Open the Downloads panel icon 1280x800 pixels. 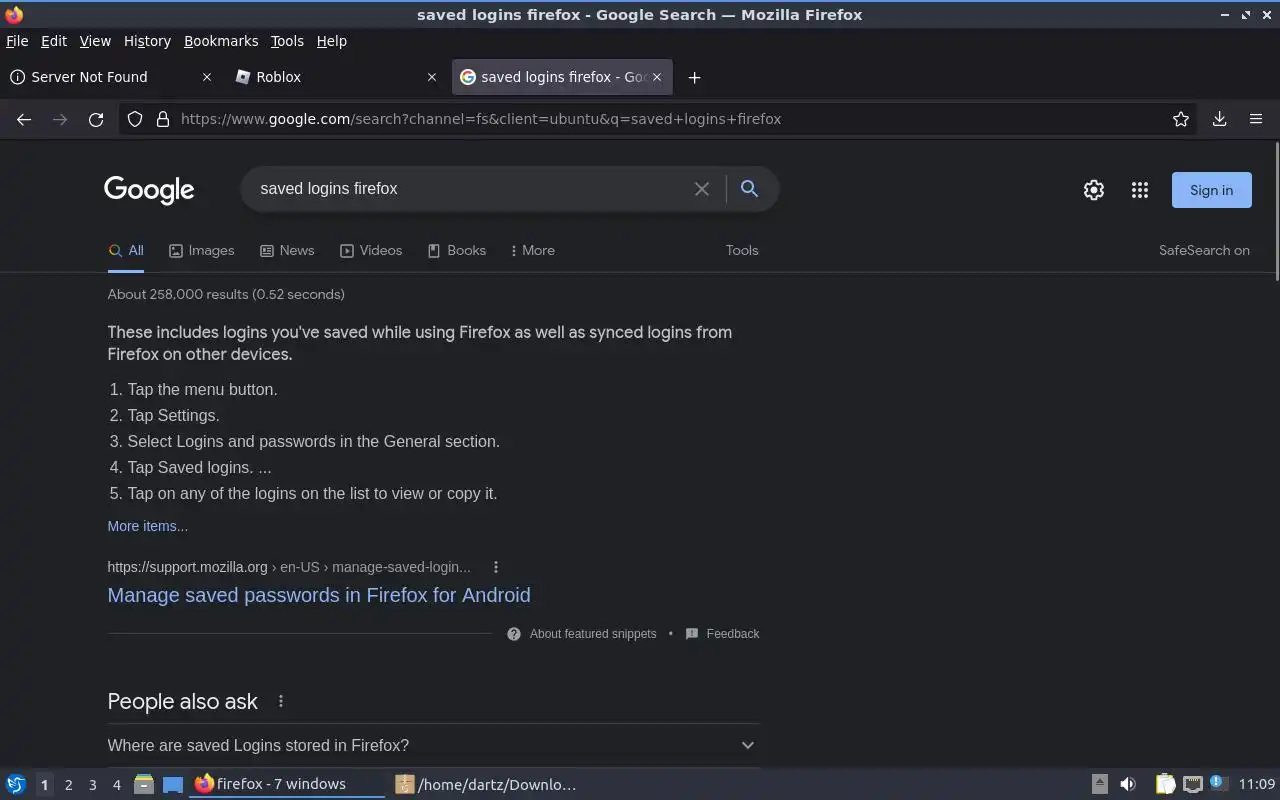click(1219, 119)
